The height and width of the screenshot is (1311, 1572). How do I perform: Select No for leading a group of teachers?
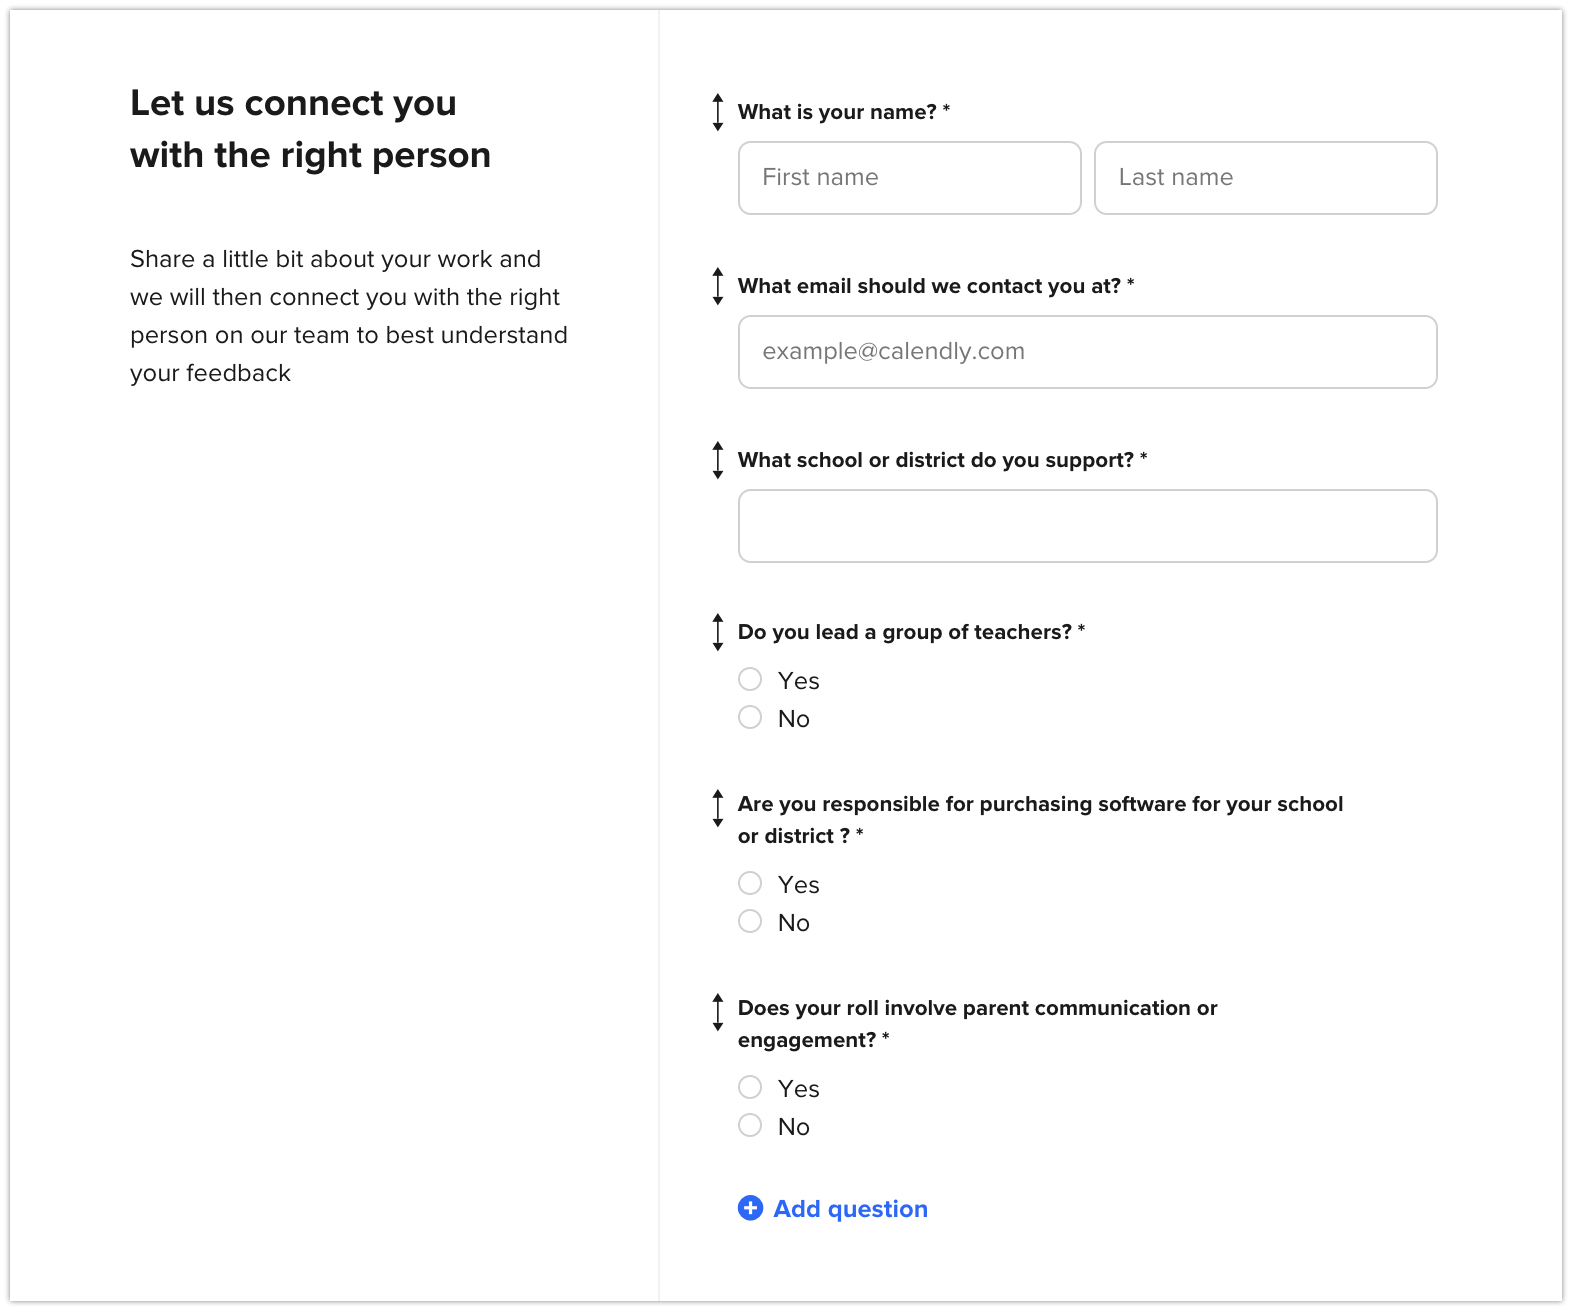click(750, 718)
